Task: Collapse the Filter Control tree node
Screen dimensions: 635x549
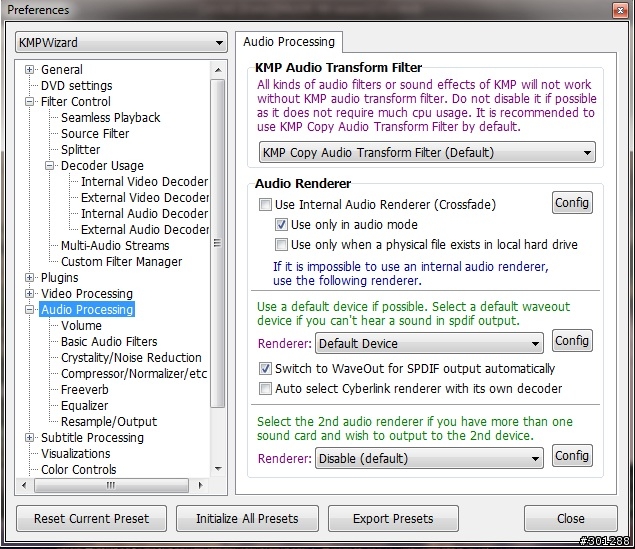Action: [x=29, y=102]
